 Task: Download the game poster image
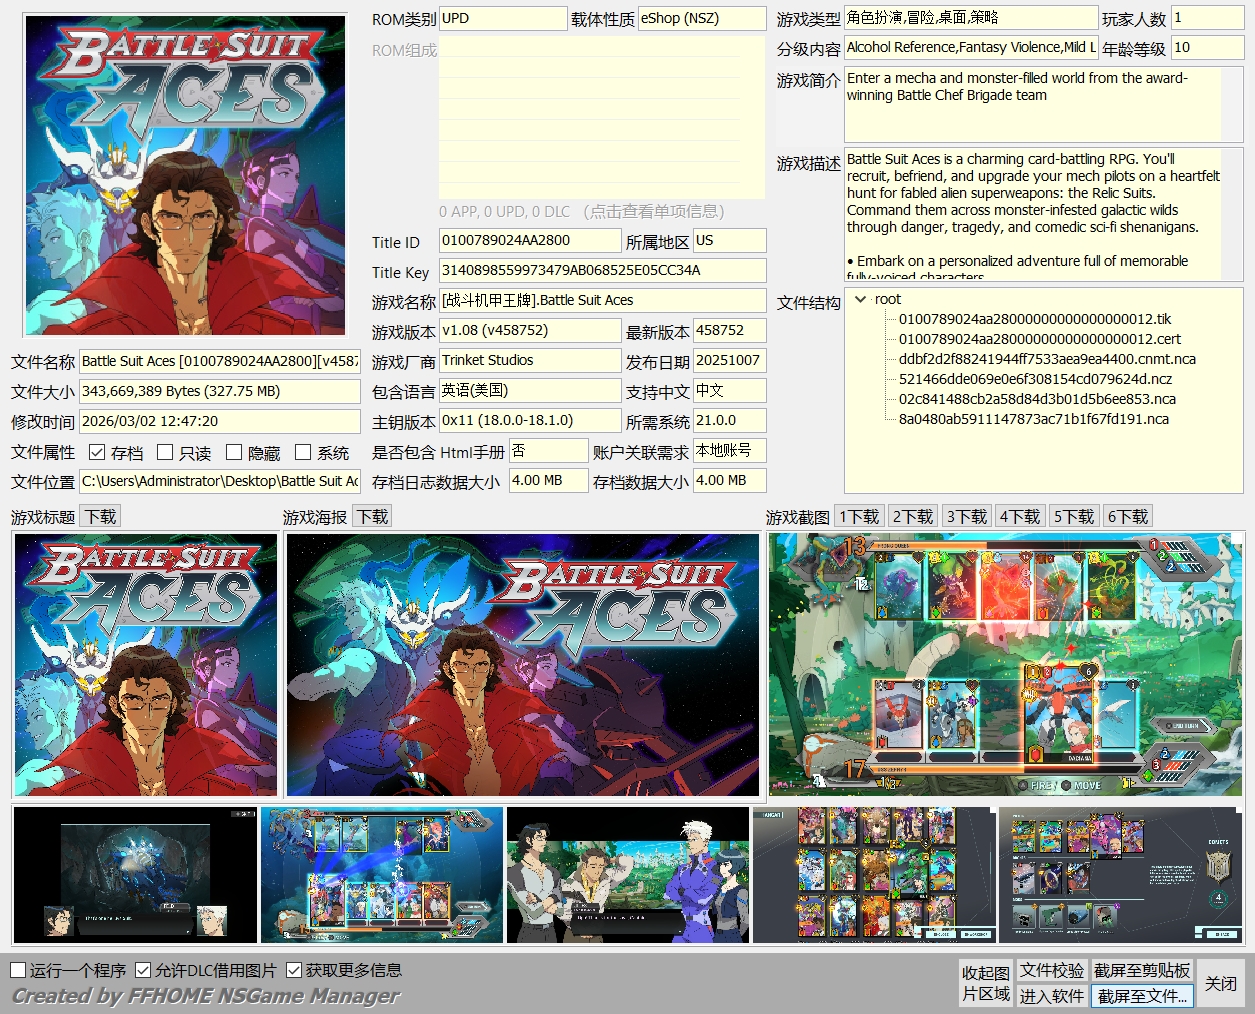(372, 517)
